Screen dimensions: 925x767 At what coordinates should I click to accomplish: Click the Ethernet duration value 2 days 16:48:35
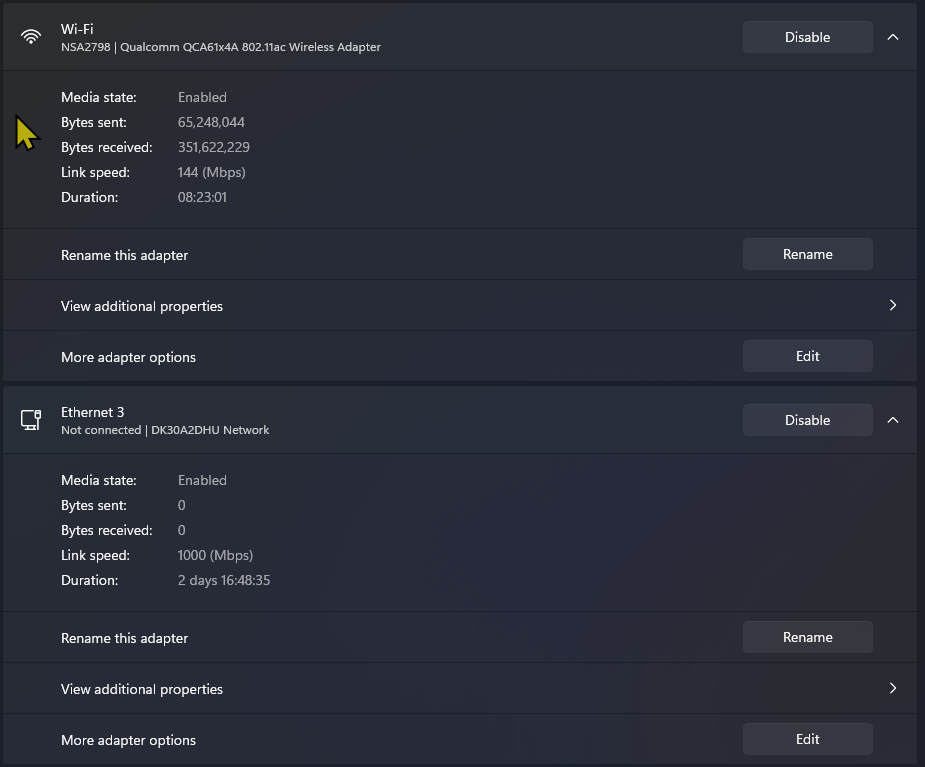(x=224, y=580)
